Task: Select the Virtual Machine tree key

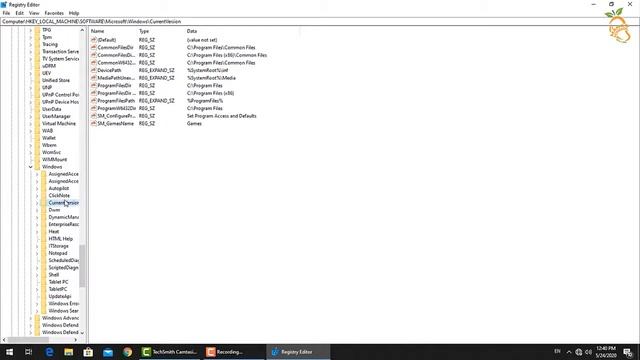Action: (59, 124)
